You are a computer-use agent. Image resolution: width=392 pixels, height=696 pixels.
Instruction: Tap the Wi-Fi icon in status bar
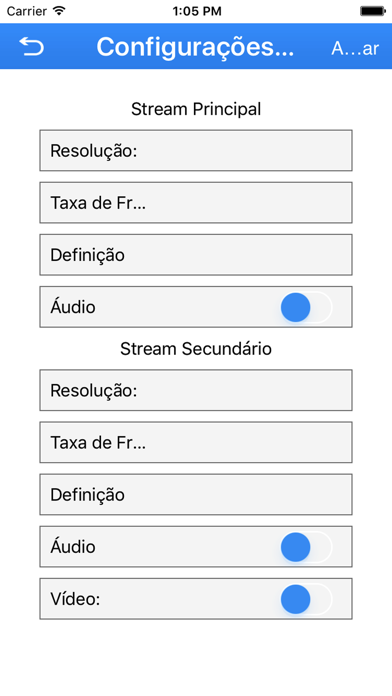click(x=58, y=10)
